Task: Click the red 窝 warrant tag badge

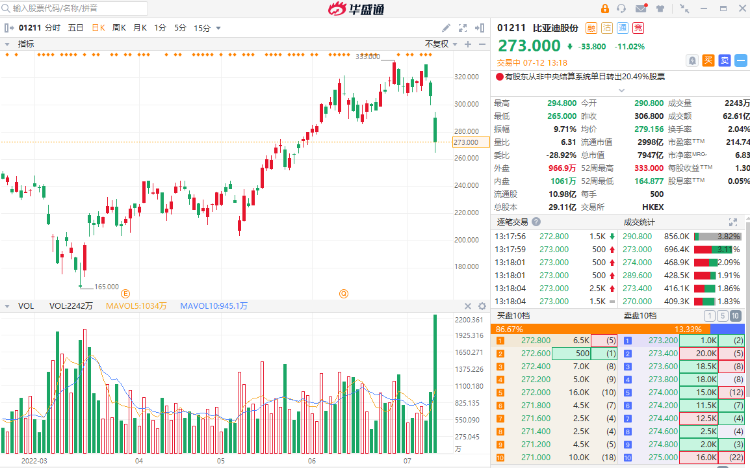Action: click(x=638, y=28)
